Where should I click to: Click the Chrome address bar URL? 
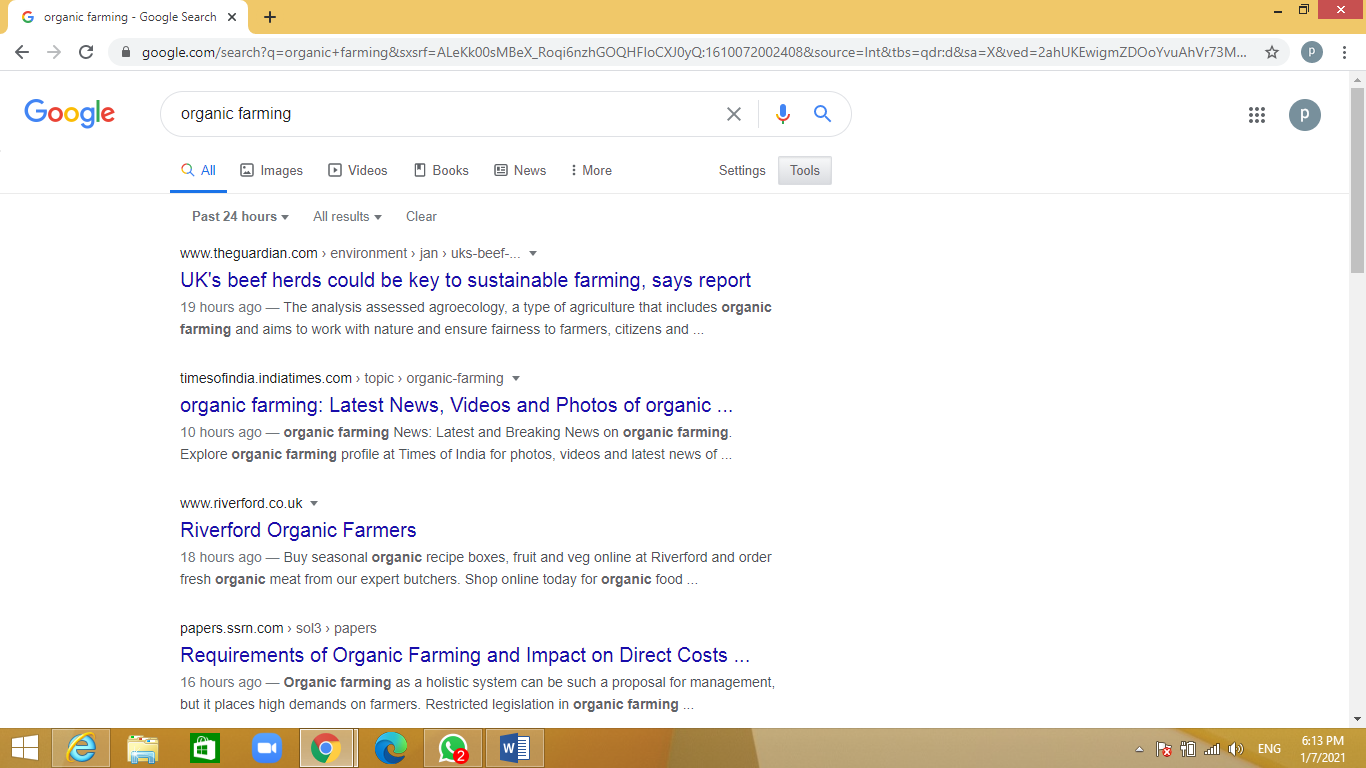[694, 52]
